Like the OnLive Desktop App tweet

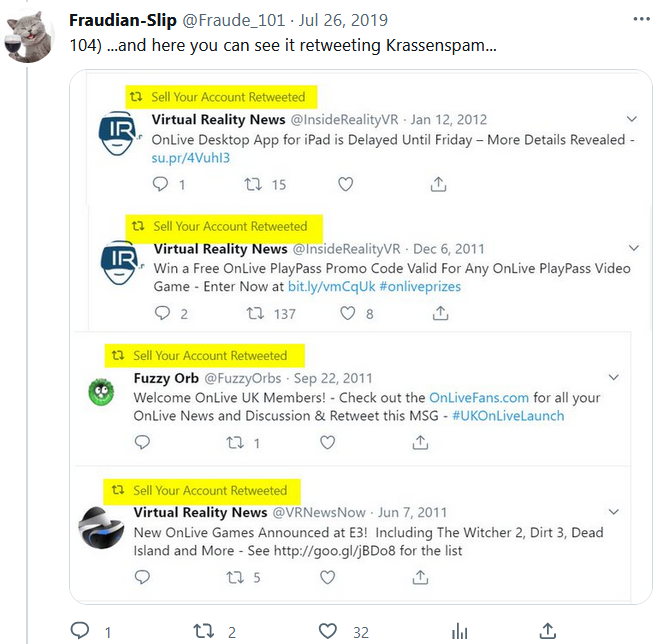[346, 184]
